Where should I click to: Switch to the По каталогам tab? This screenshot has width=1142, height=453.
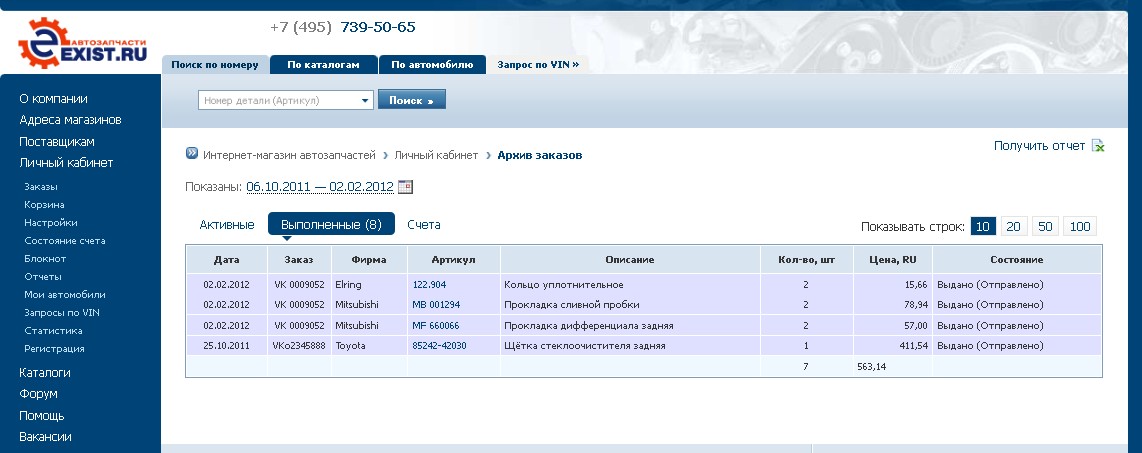point(323,65)
